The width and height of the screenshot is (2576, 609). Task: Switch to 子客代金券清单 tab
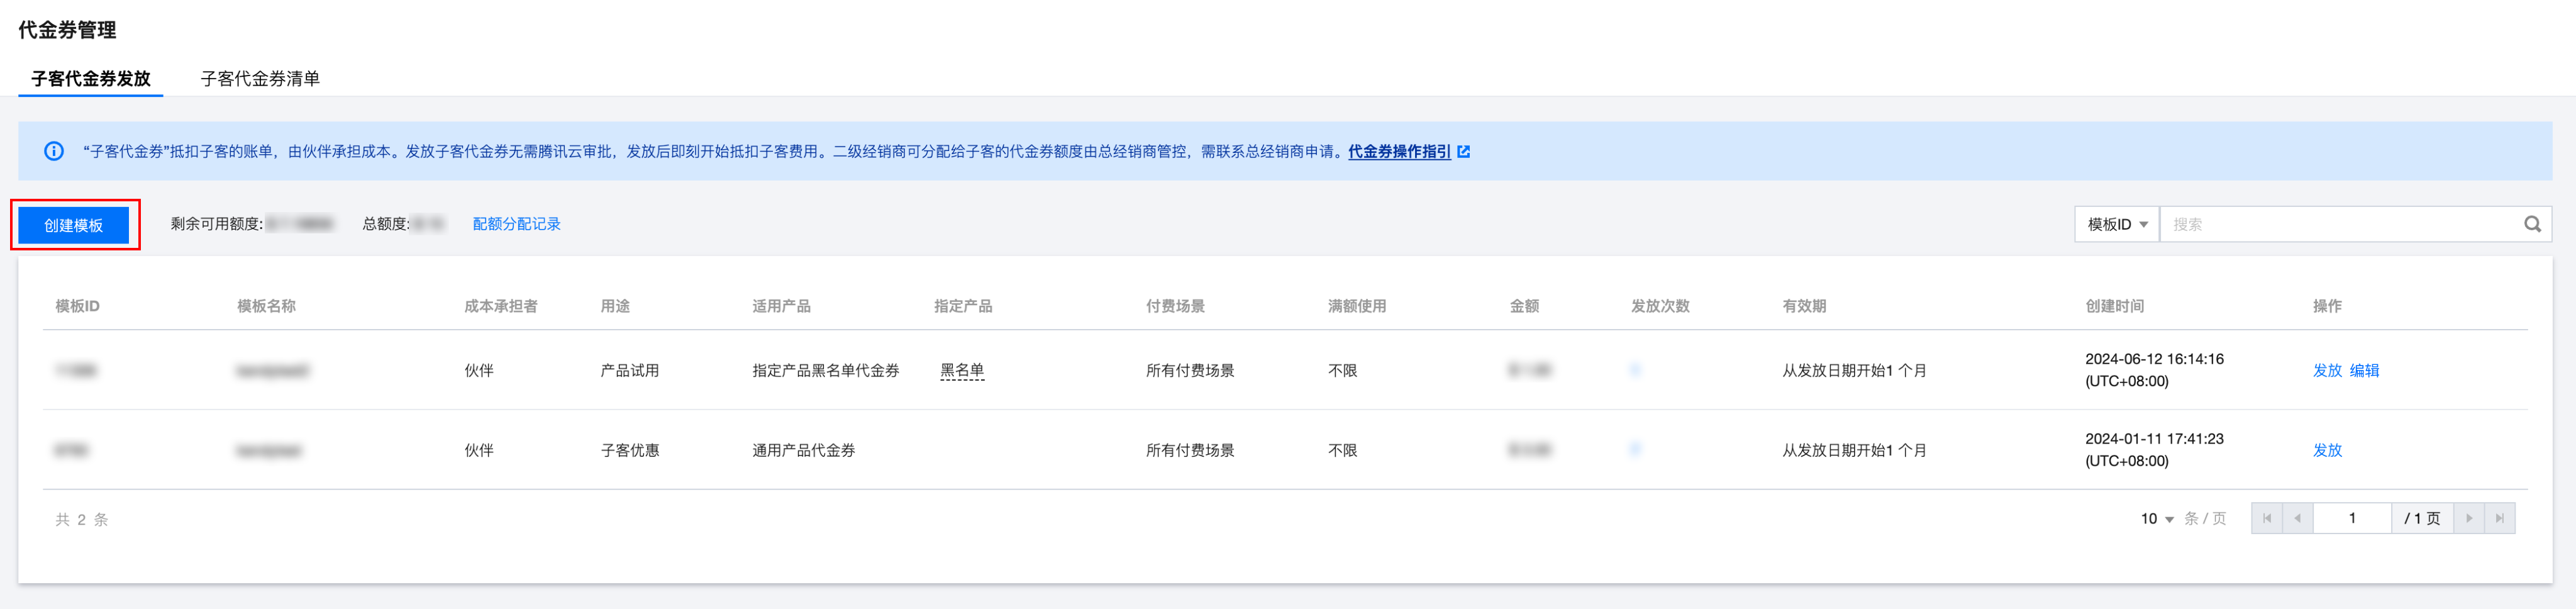point(260,78)
